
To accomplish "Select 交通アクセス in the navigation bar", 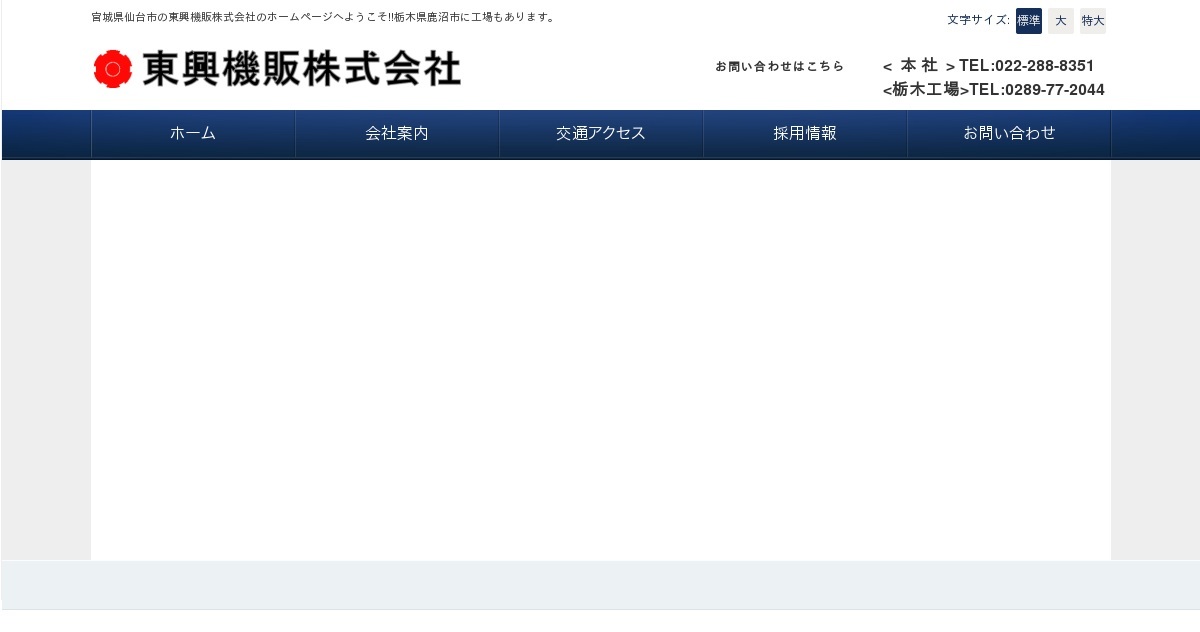I will point(601,133).
